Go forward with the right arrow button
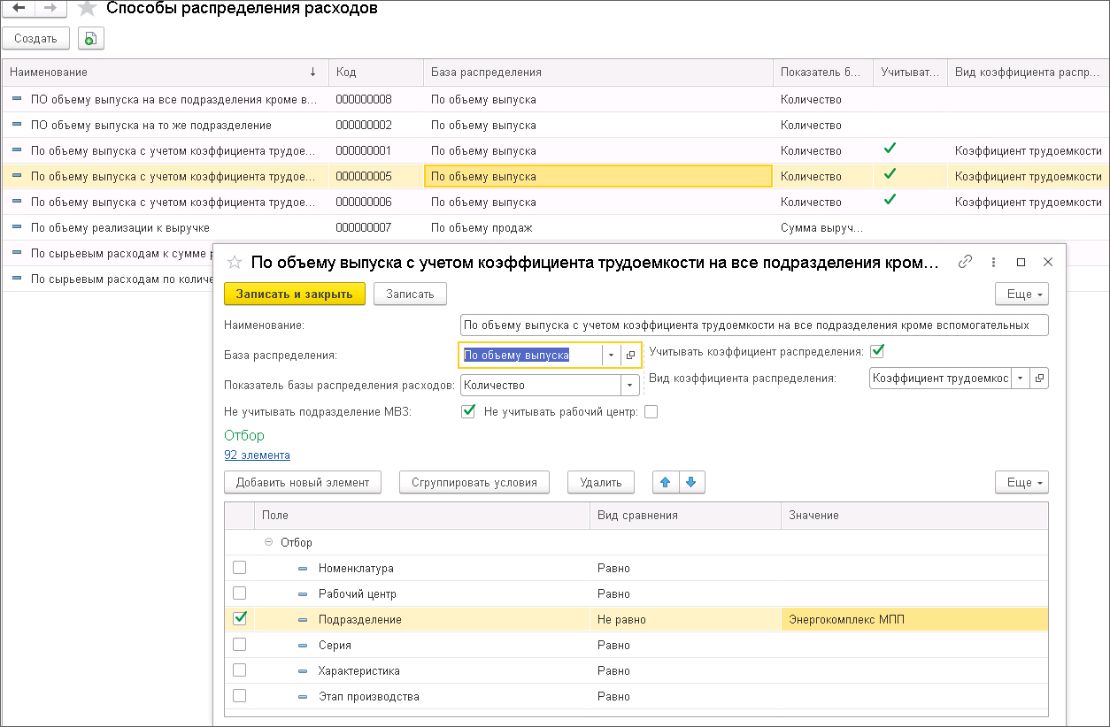The width and height of the screenshot is (1110, 727). [x=50, y=8]
